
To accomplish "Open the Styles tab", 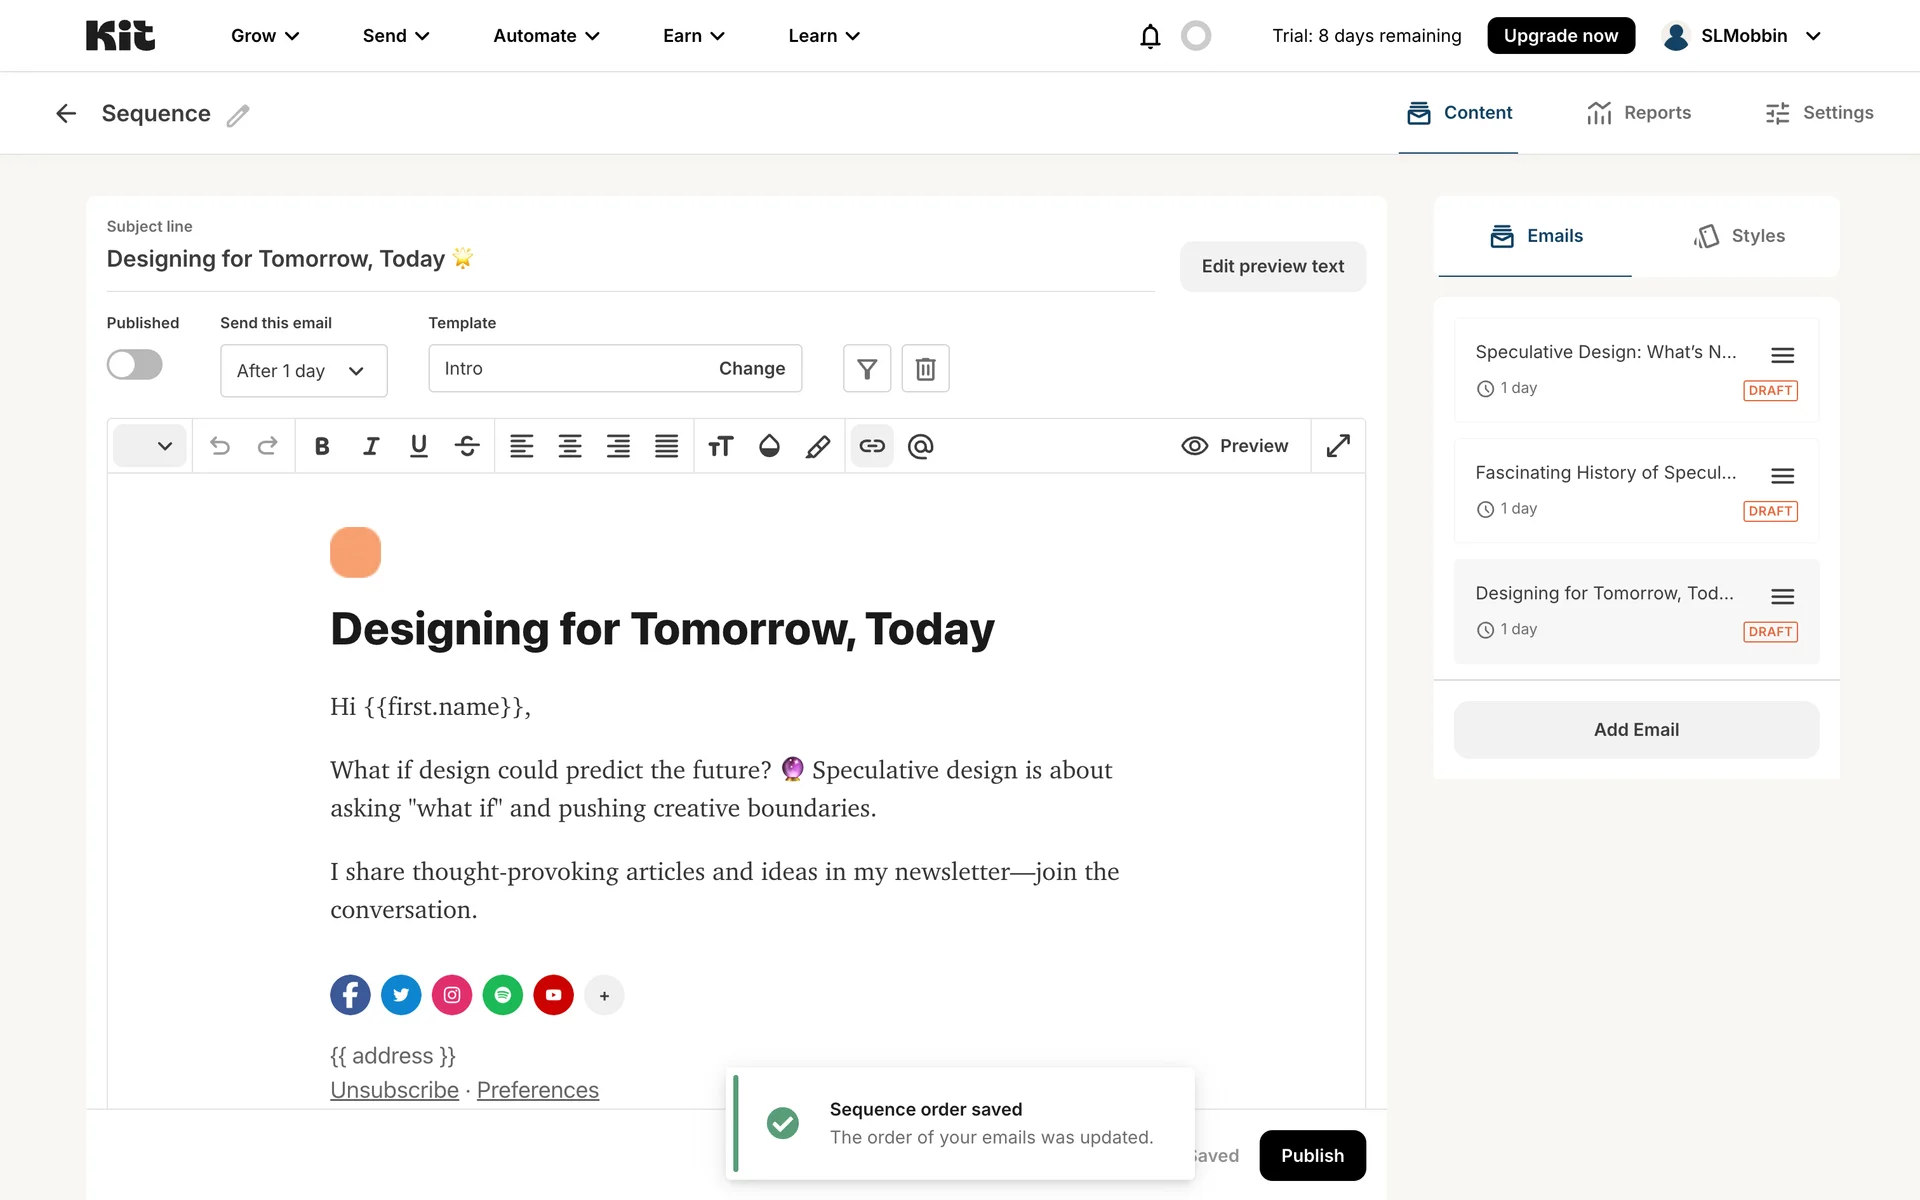I will tap(1739, 236).
